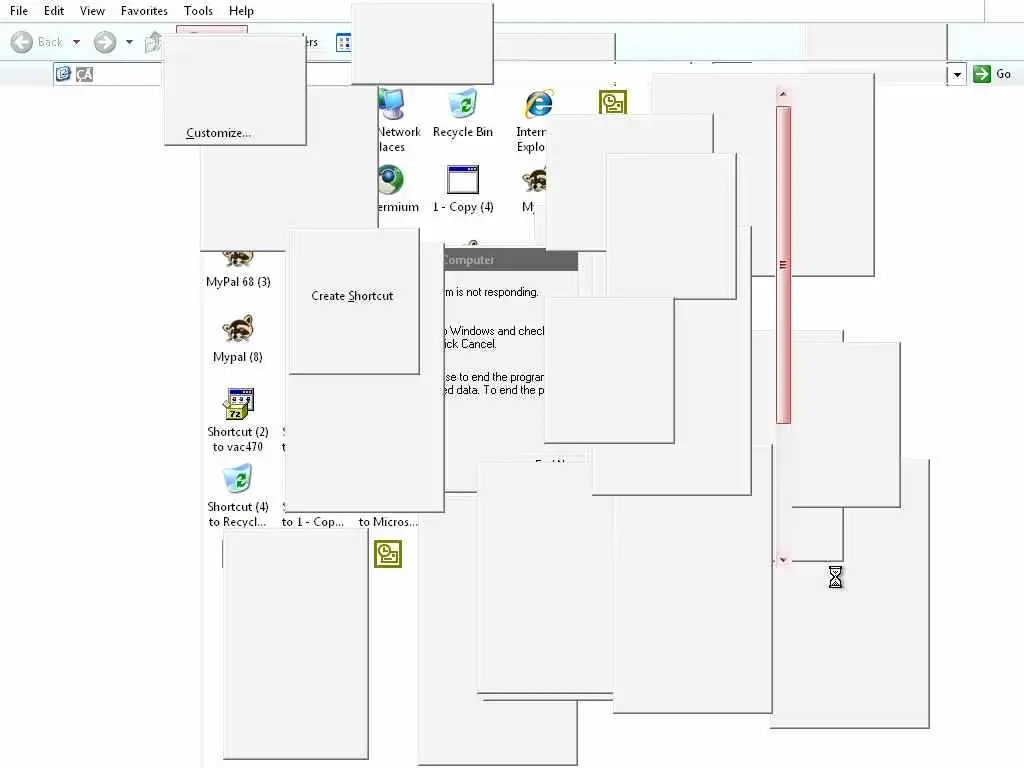Screen dimensions: 1024x768
Task: Select the yellow icon beside Internet Explorer
Action: tap(613, 103)
